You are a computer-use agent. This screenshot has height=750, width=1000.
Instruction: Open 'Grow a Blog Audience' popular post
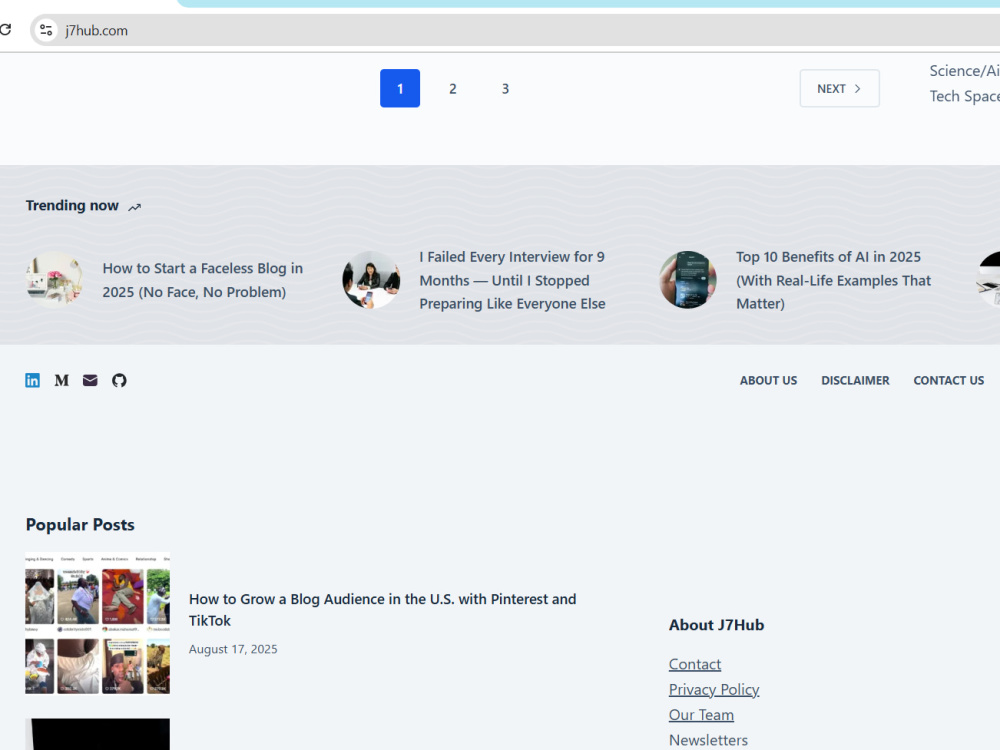tap(383, 610)
